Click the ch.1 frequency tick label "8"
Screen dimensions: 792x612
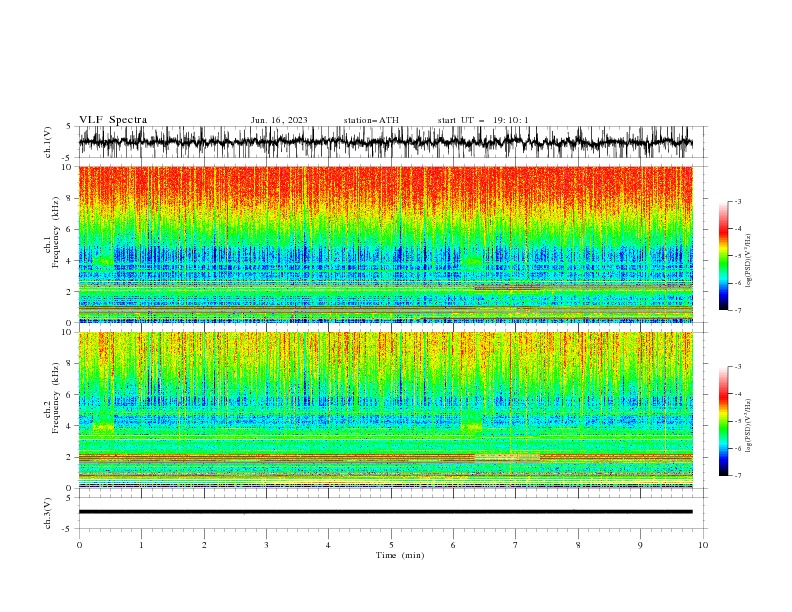click(70, 198)
